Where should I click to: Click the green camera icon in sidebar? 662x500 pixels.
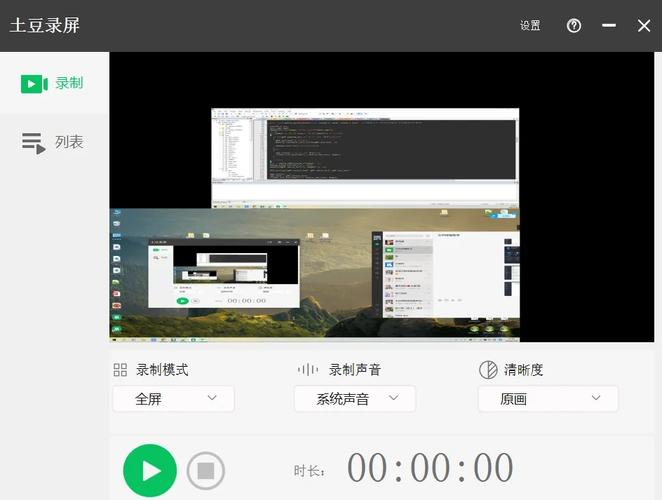[x=34, y=84]
